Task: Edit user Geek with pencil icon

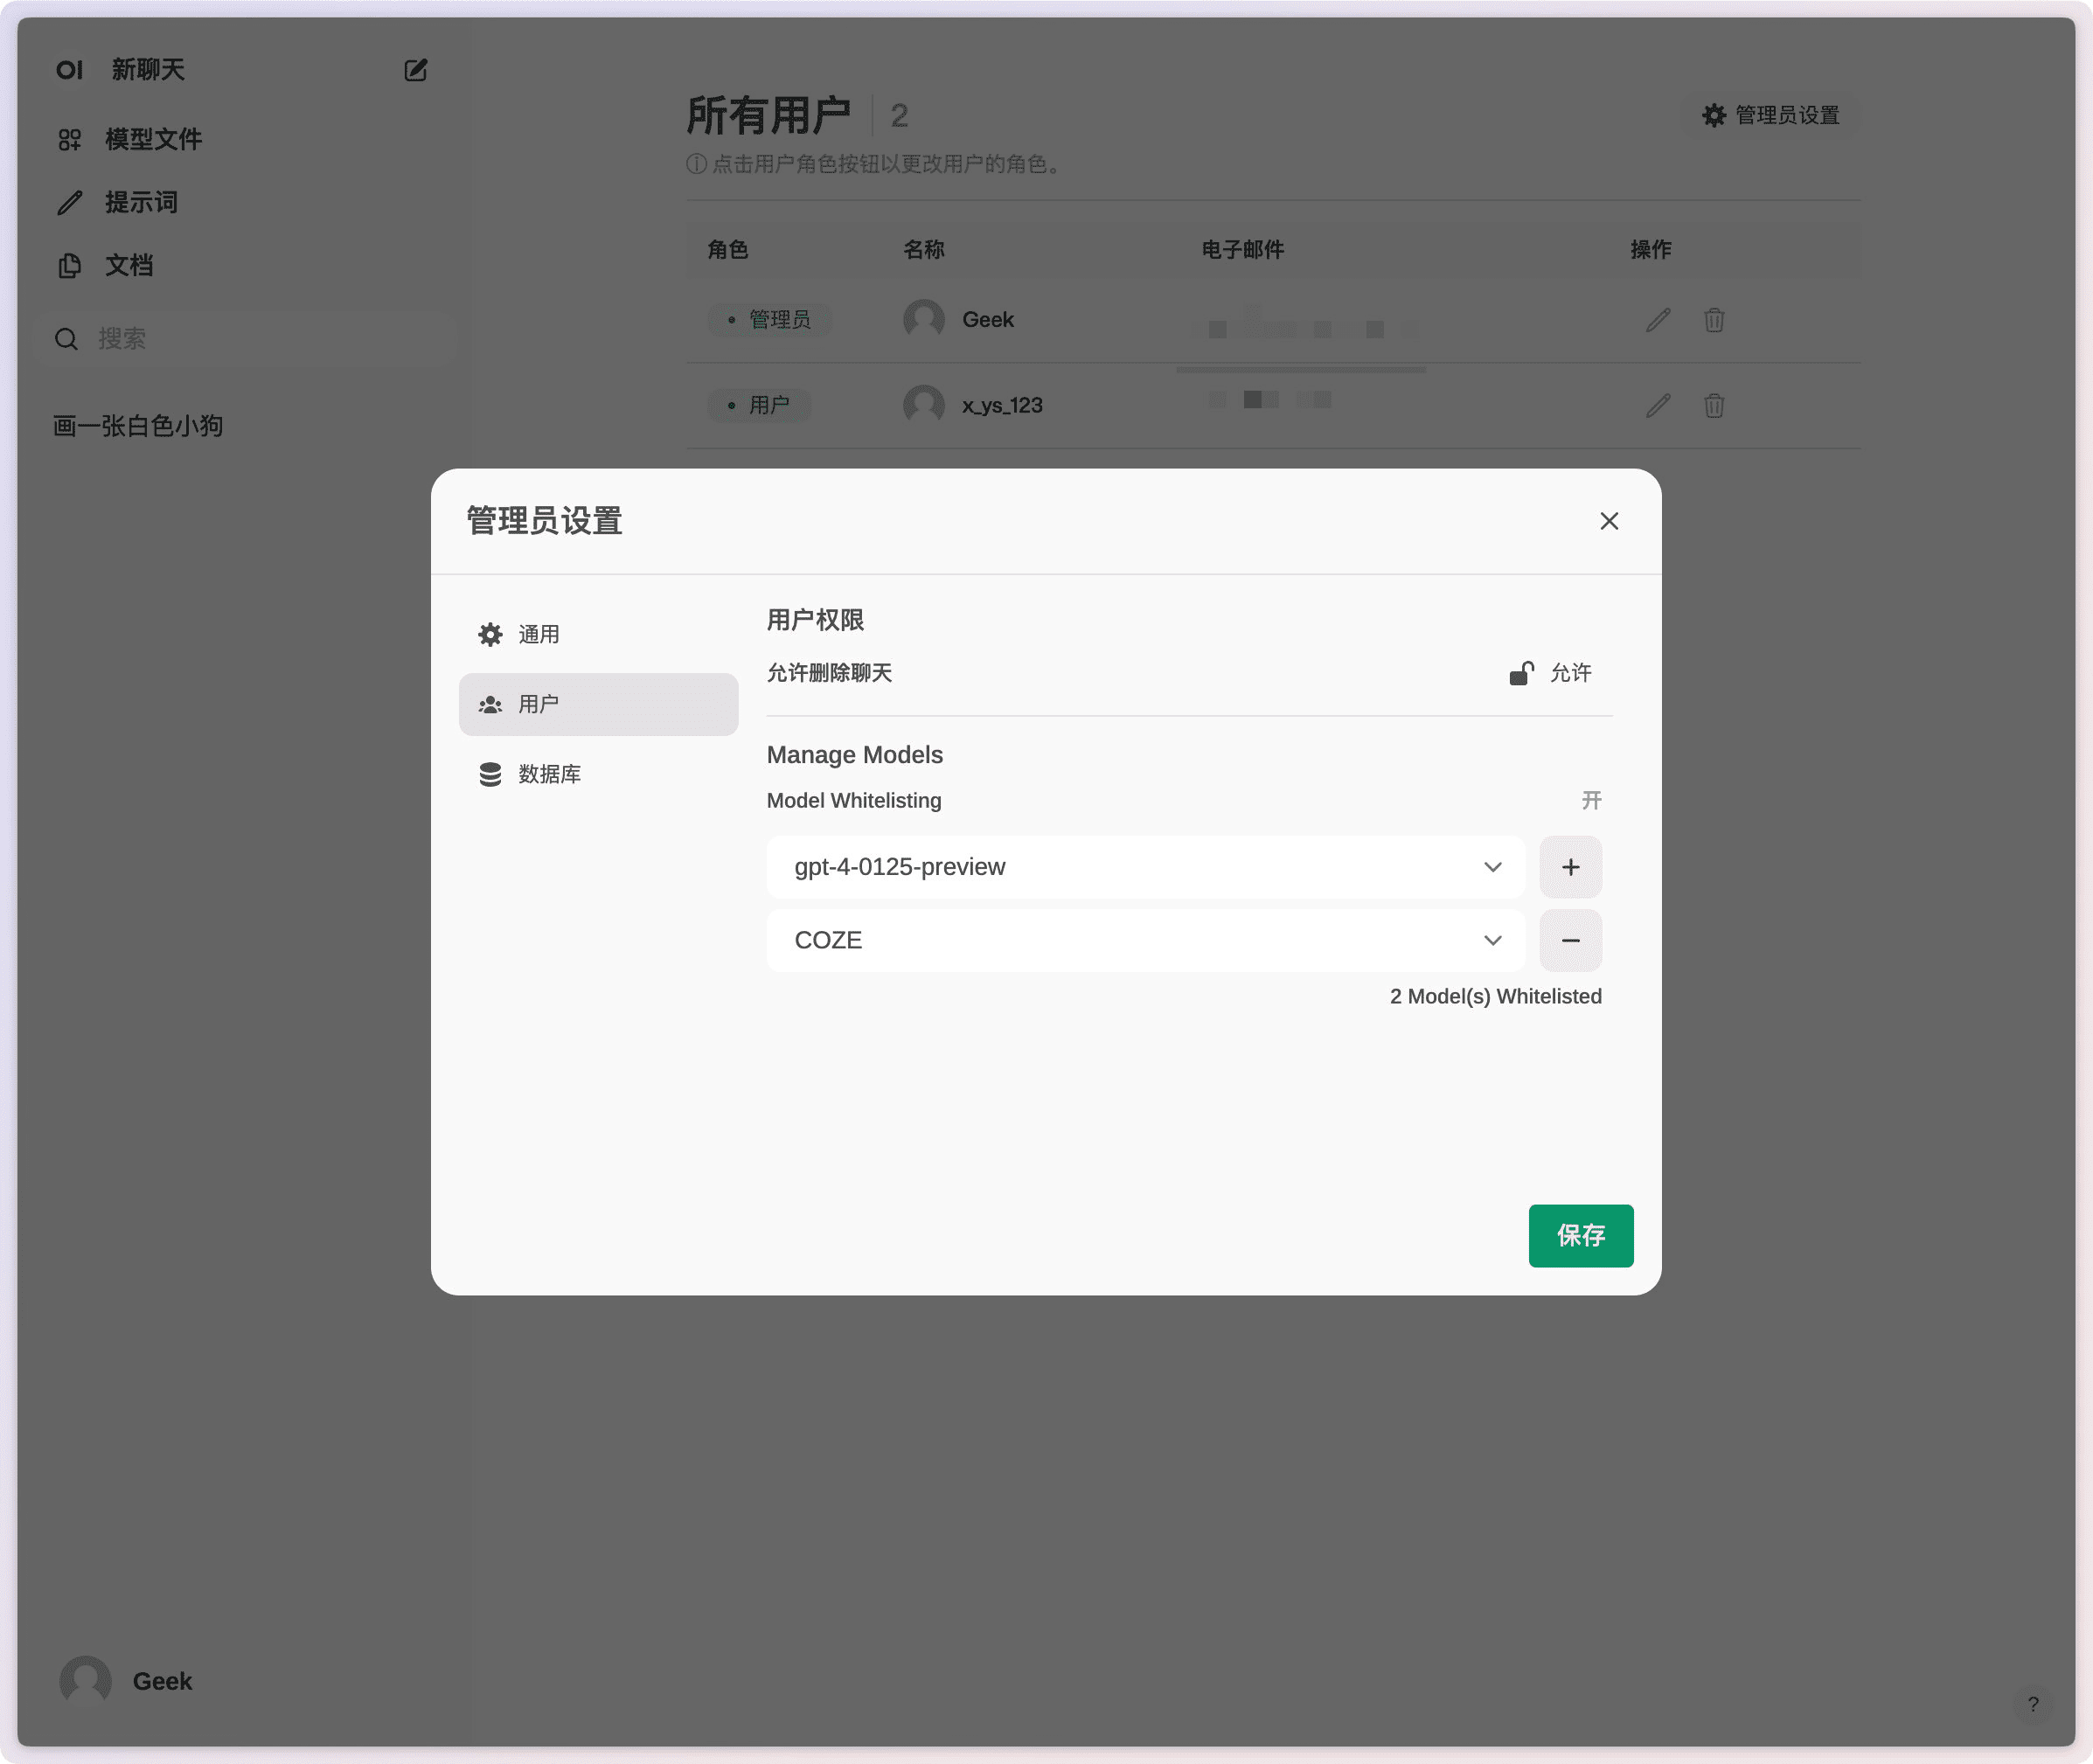Action: click(x=1658, y=320)
